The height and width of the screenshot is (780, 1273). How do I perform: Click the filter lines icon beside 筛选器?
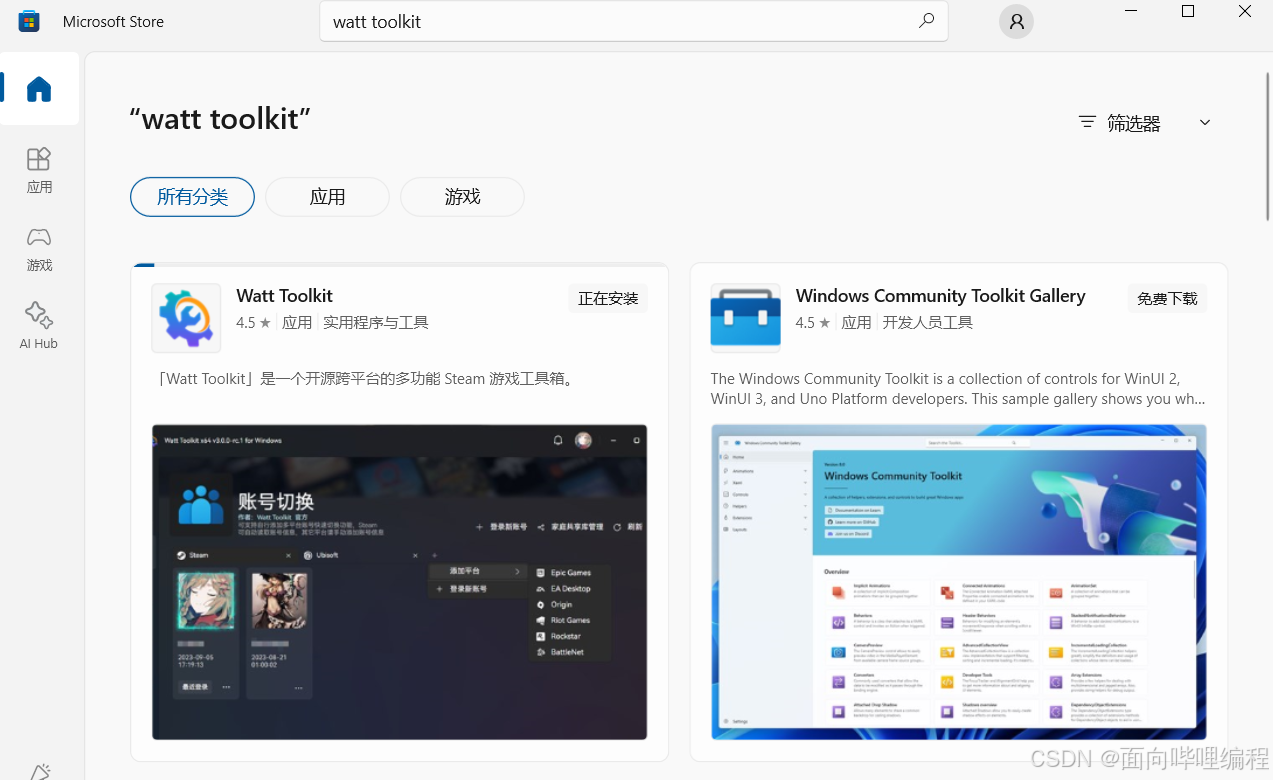pyautogui.click(x=1087, y=122)
